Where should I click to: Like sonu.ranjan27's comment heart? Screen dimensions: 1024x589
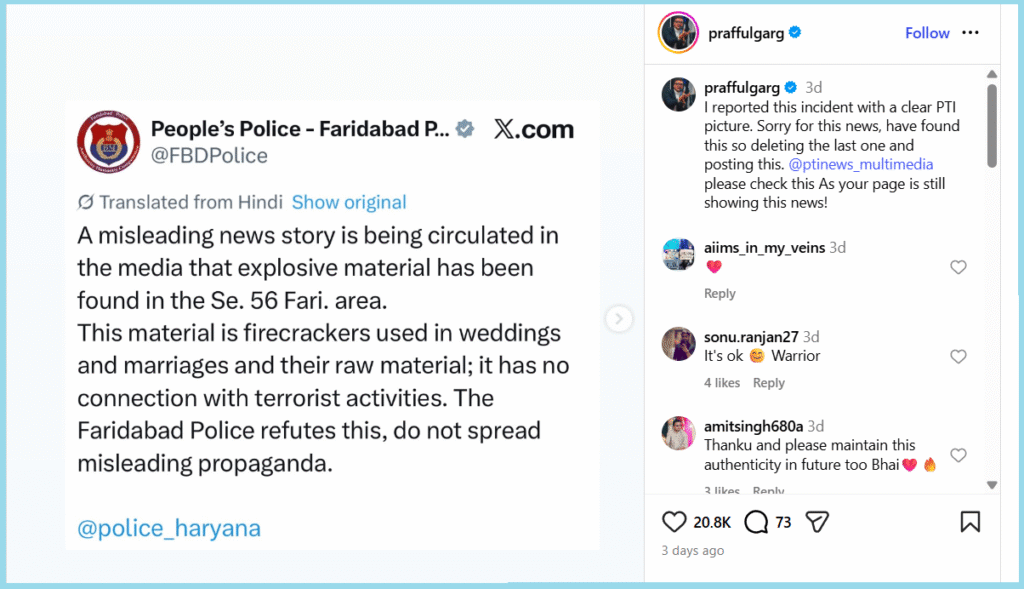point(958,357)
